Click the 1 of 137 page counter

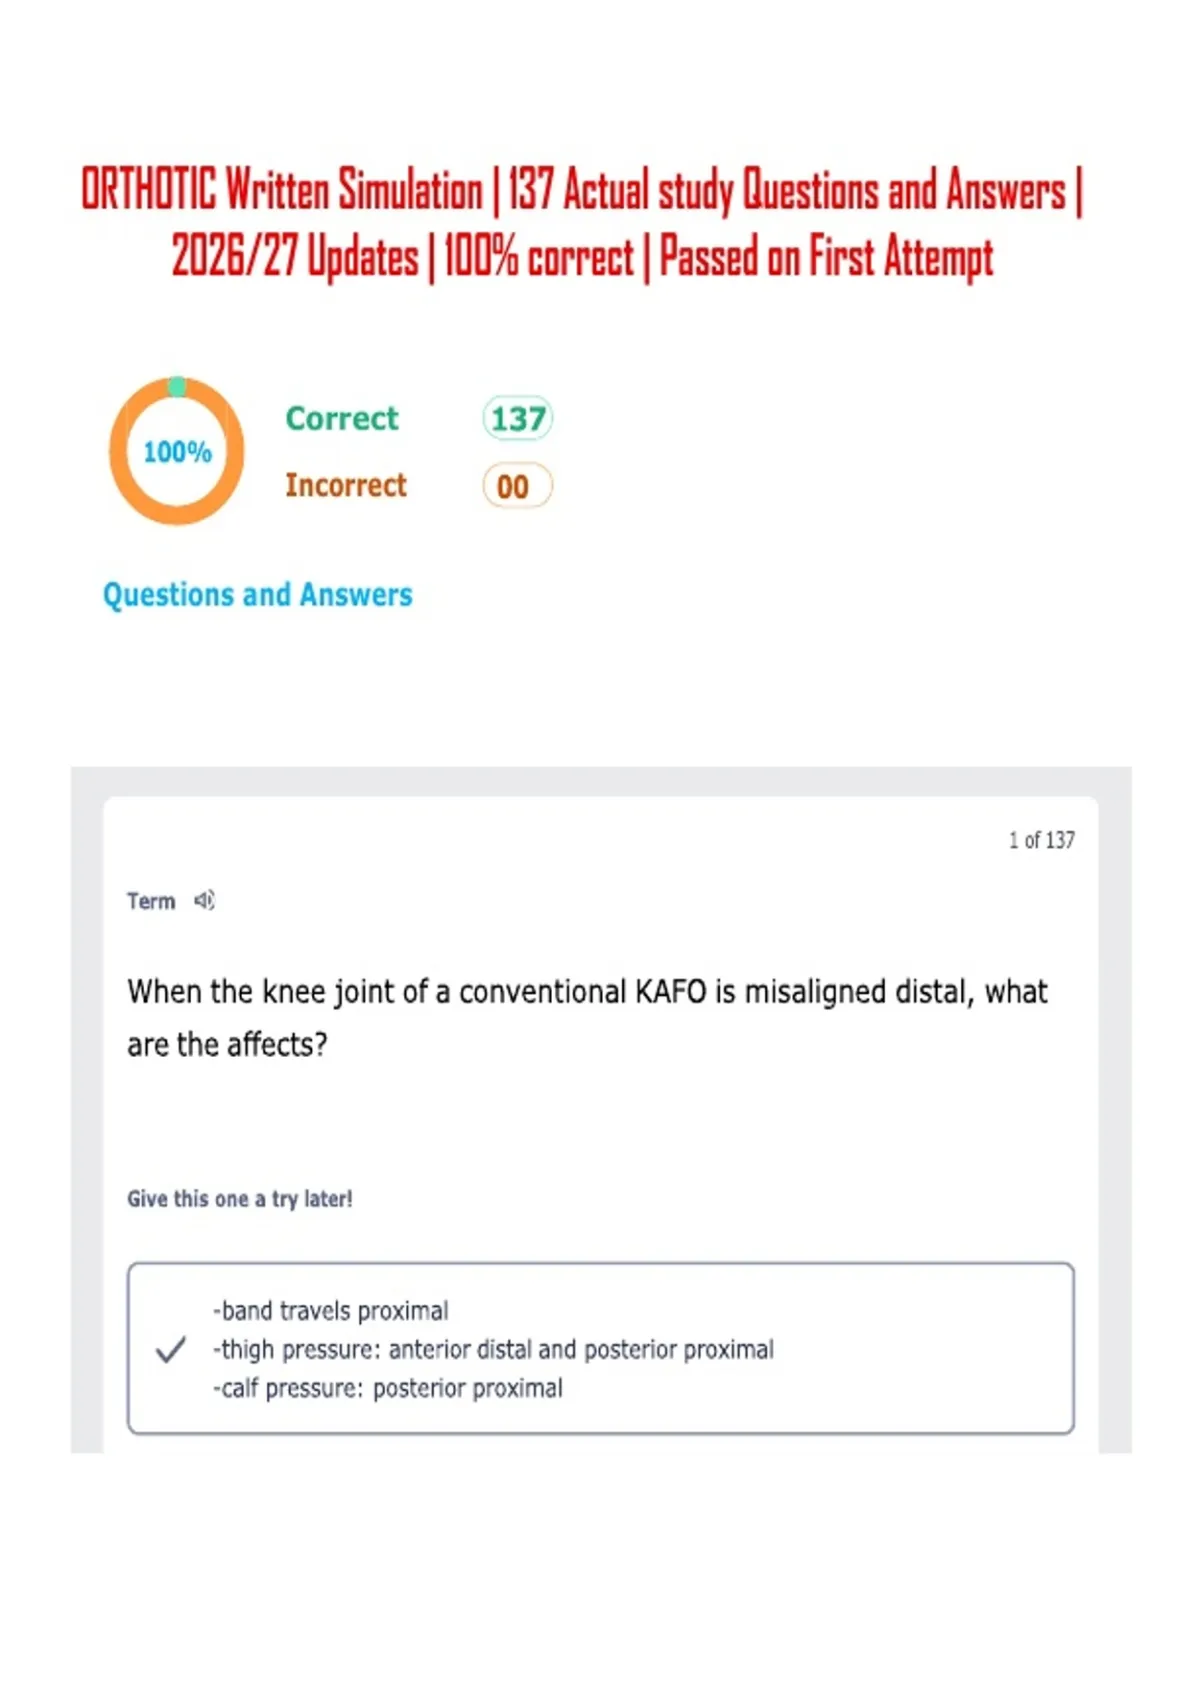(1041, 840)
